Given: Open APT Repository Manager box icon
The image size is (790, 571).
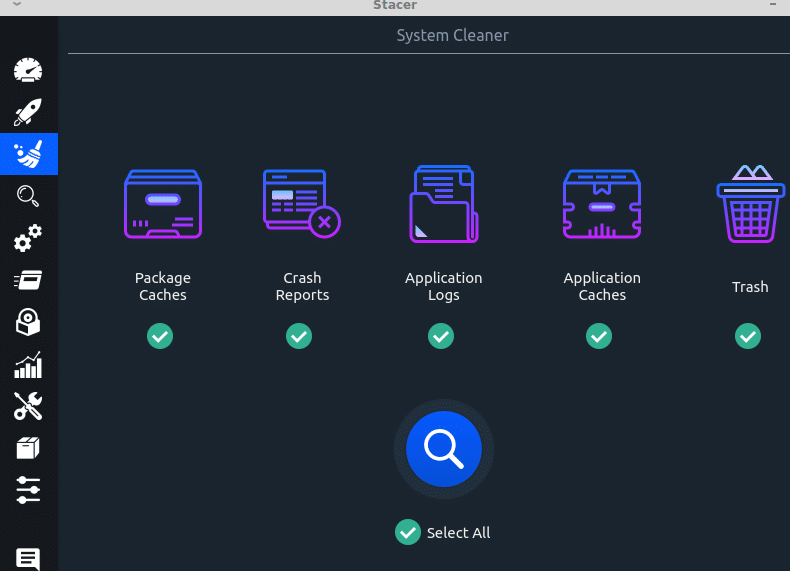Looking at the screenshot, I should [x=28, y=448].
